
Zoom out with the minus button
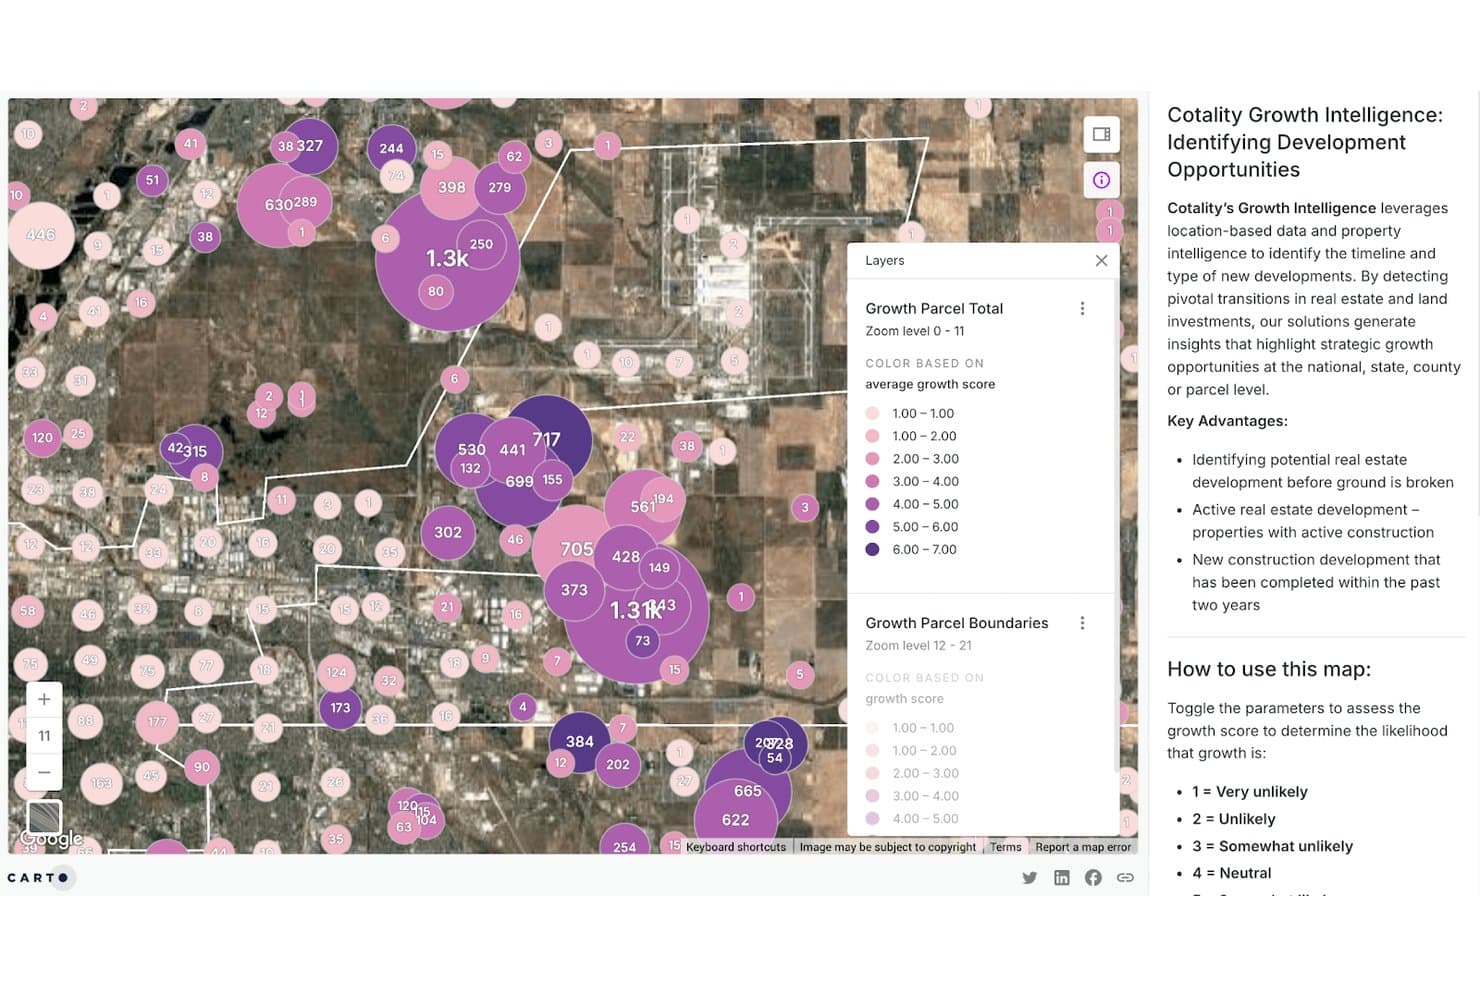tap(44, 772)
